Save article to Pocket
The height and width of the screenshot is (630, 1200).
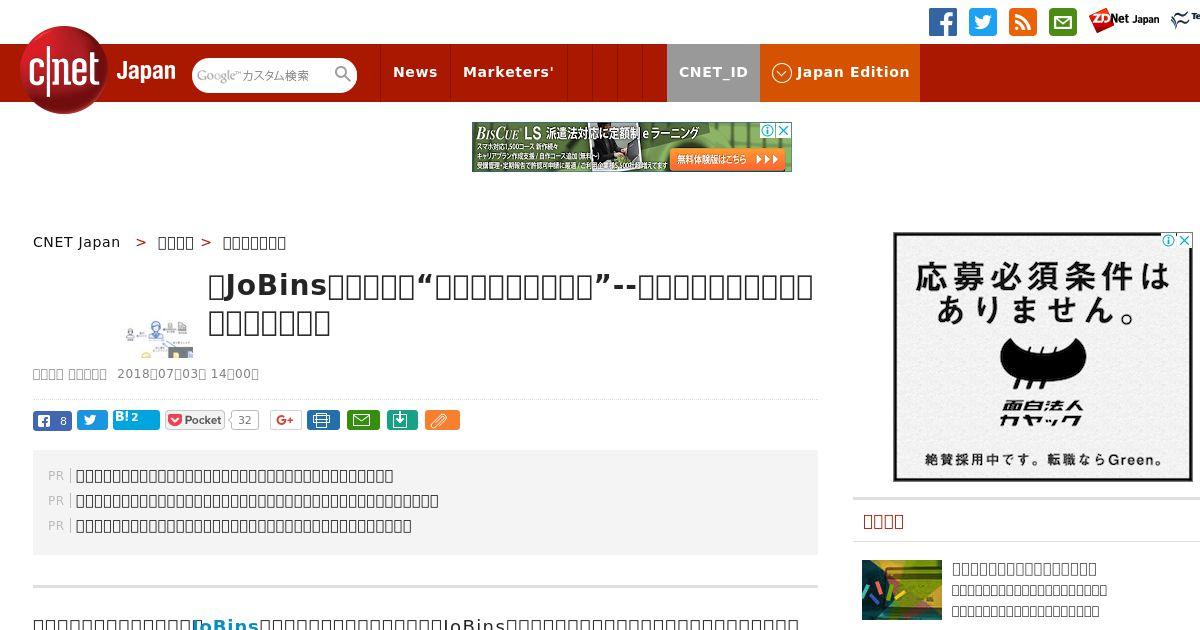point(195,420)
